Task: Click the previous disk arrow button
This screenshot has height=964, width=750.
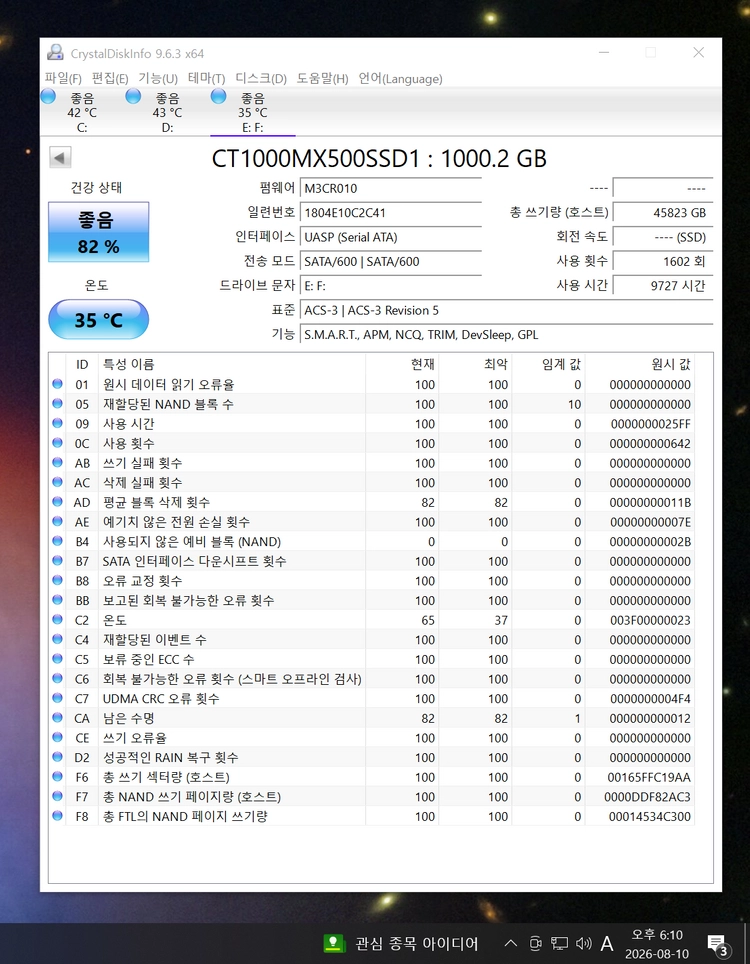Action: click(60, 157)
